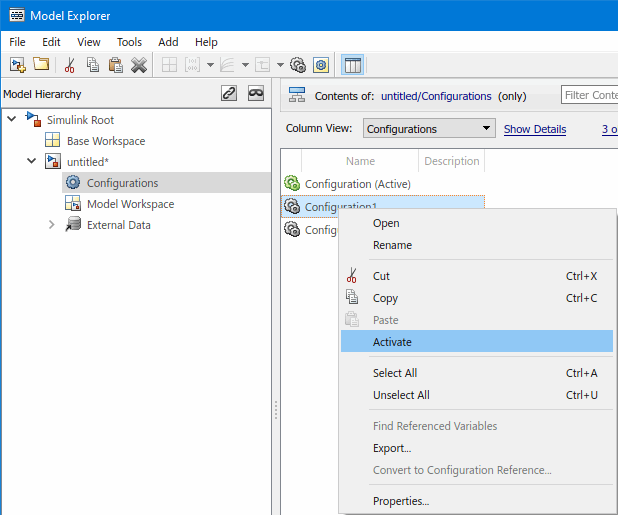
Task: Click the Cut scissors icon in toolbar
Action: tap(69, 65)
